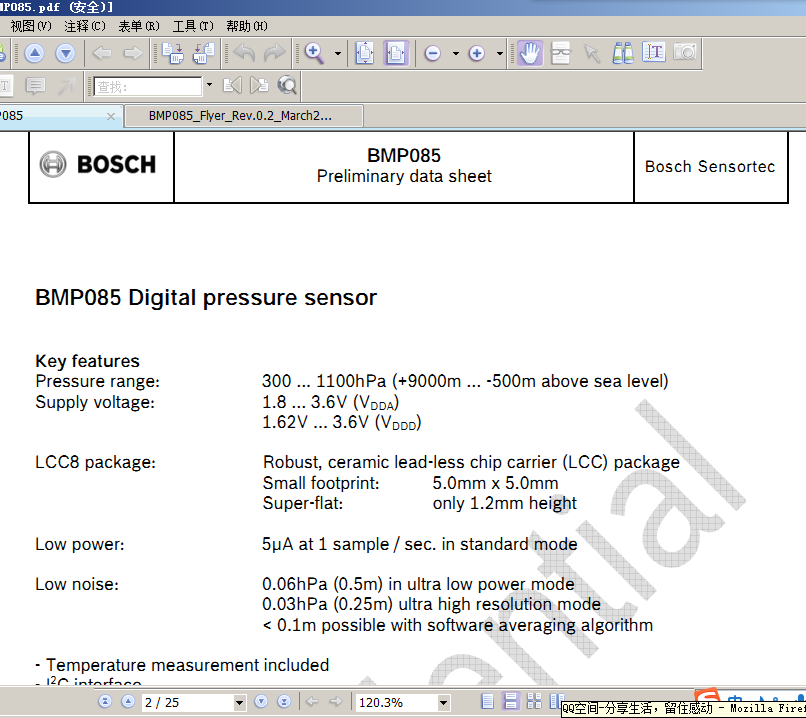Click the greyed-out previous view left arrow in top toolbar
Screen dimensions: 806x718
click(x=102, y=53)
